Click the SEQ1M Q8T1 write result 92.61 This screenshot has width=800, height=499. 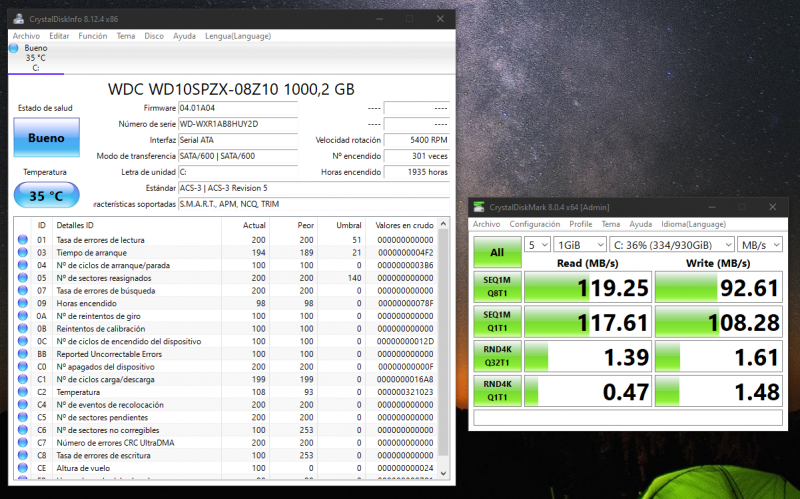point(718,287)
